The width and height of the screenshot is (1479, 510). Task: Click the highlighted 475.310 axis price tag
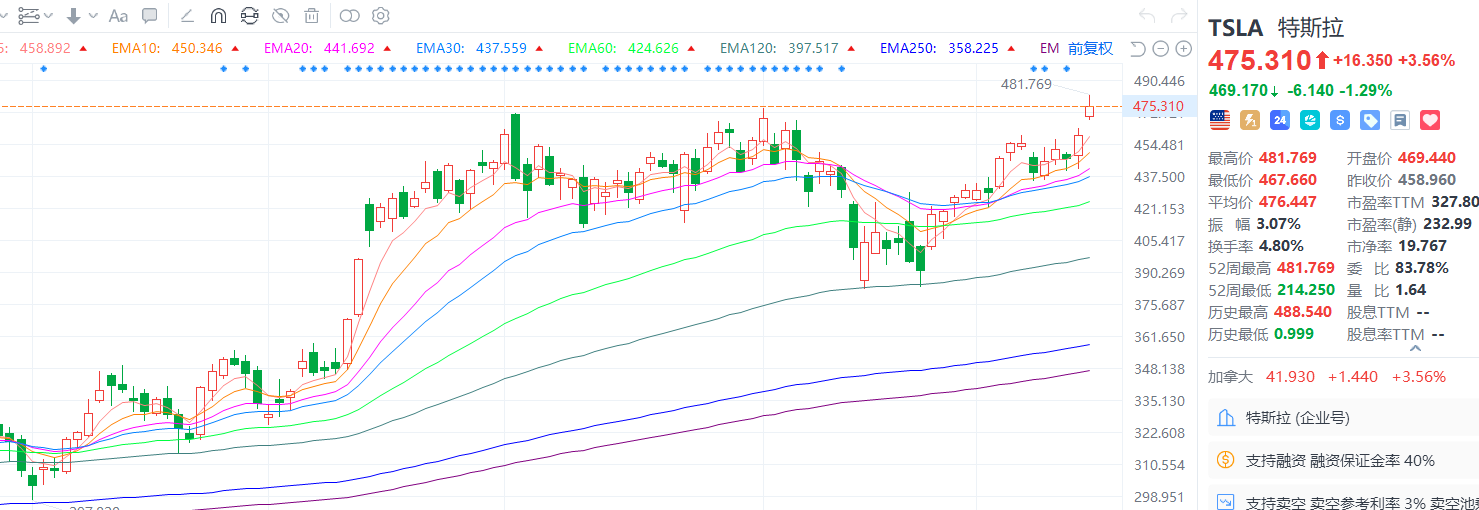(1158, 106)
